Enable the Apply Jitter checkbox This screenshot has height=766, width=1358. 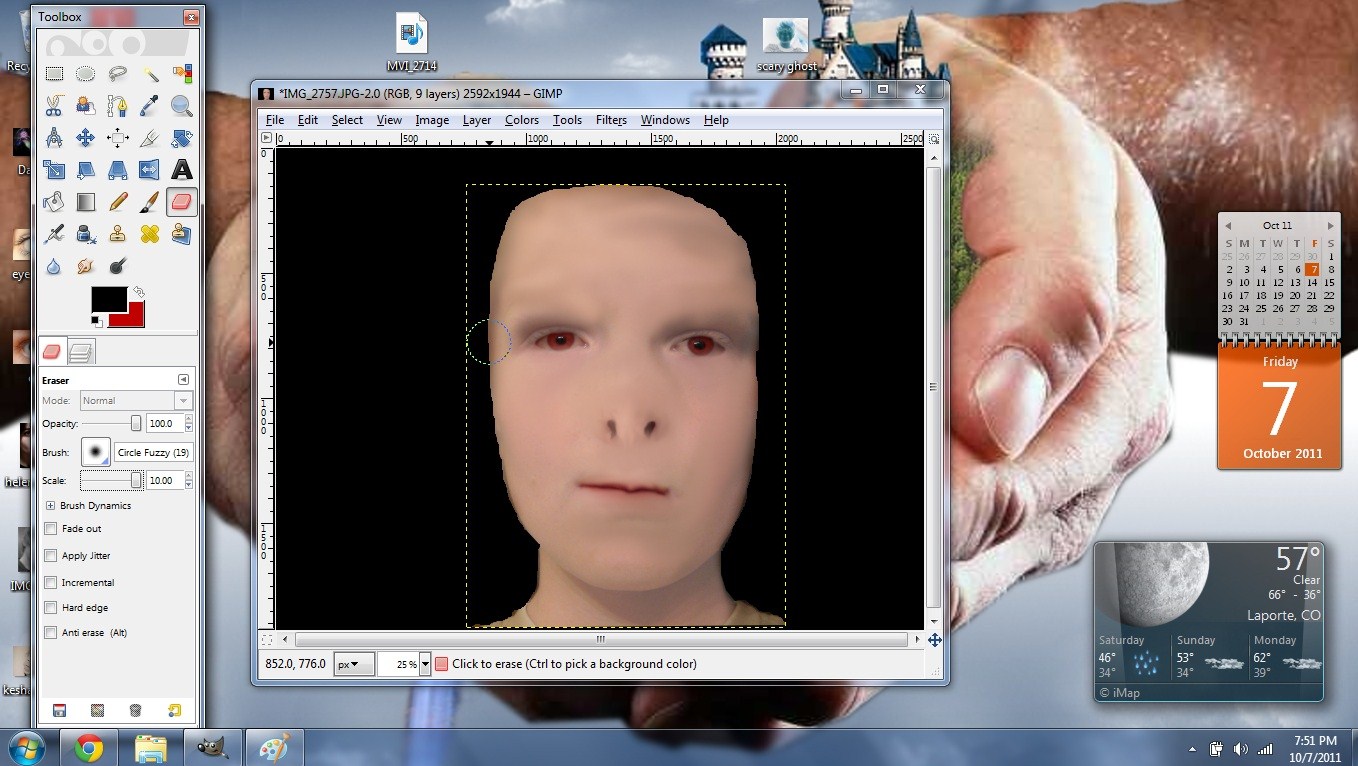[51, 556]
